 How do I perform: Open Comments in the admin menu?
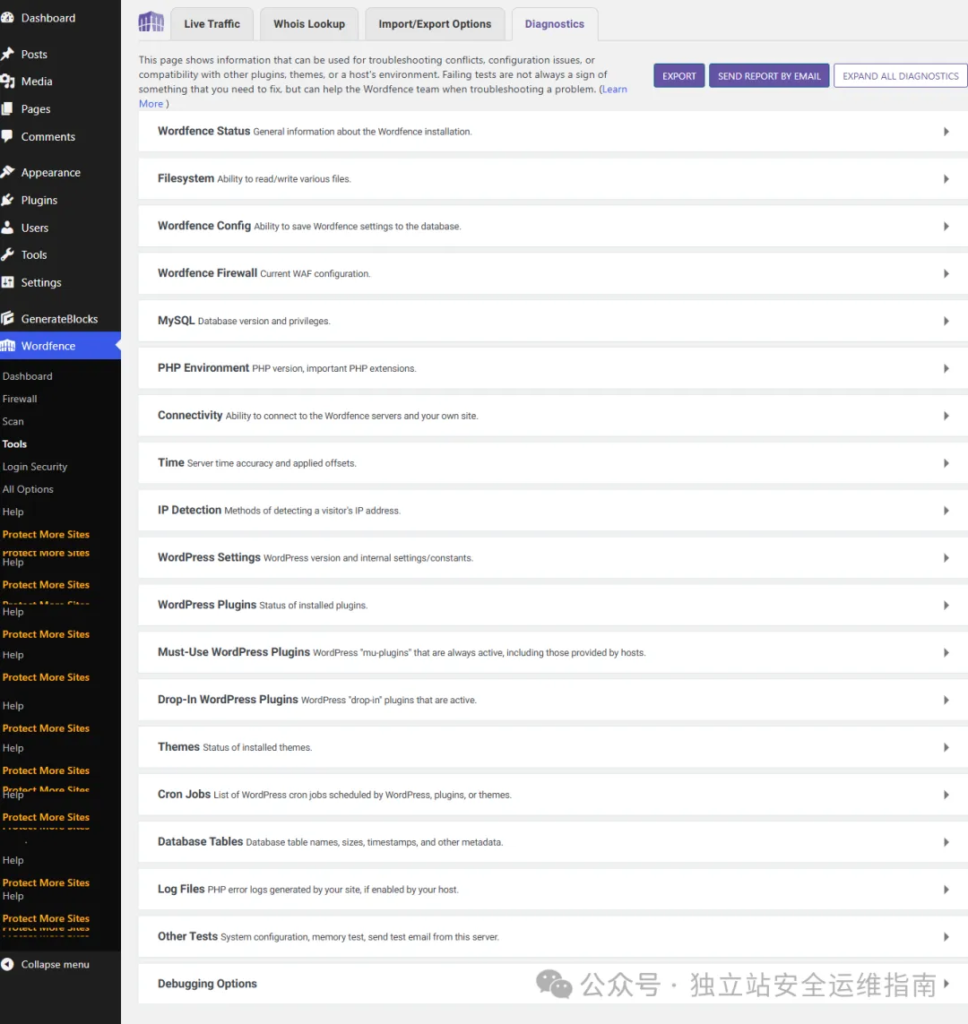click(48, 136)
